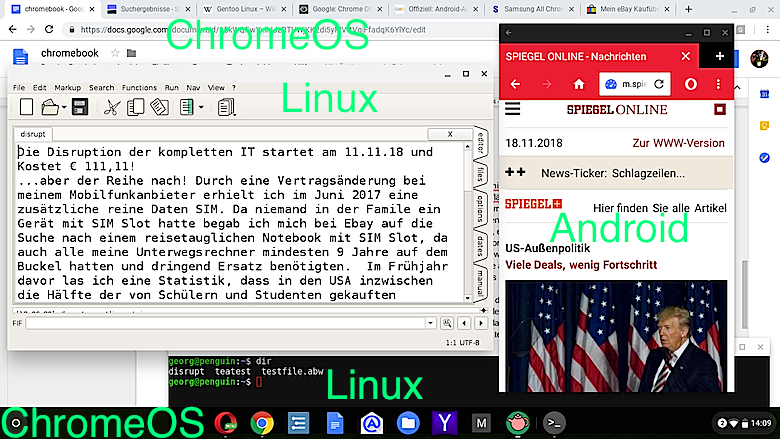Screen dimensions: 780x439
Task: Open the documents list icon in toolbar
Action: [x=226, y=107]
